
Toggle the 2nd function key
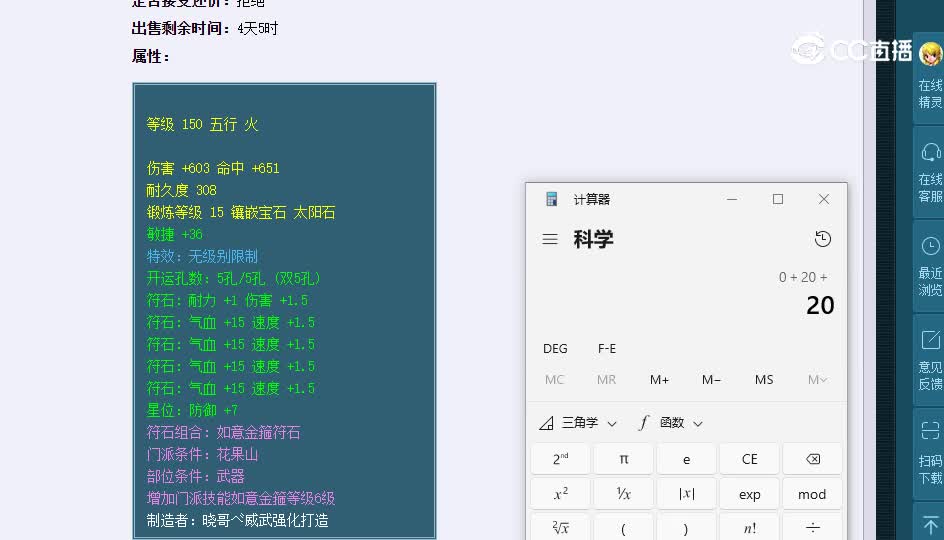coord(561,459)
